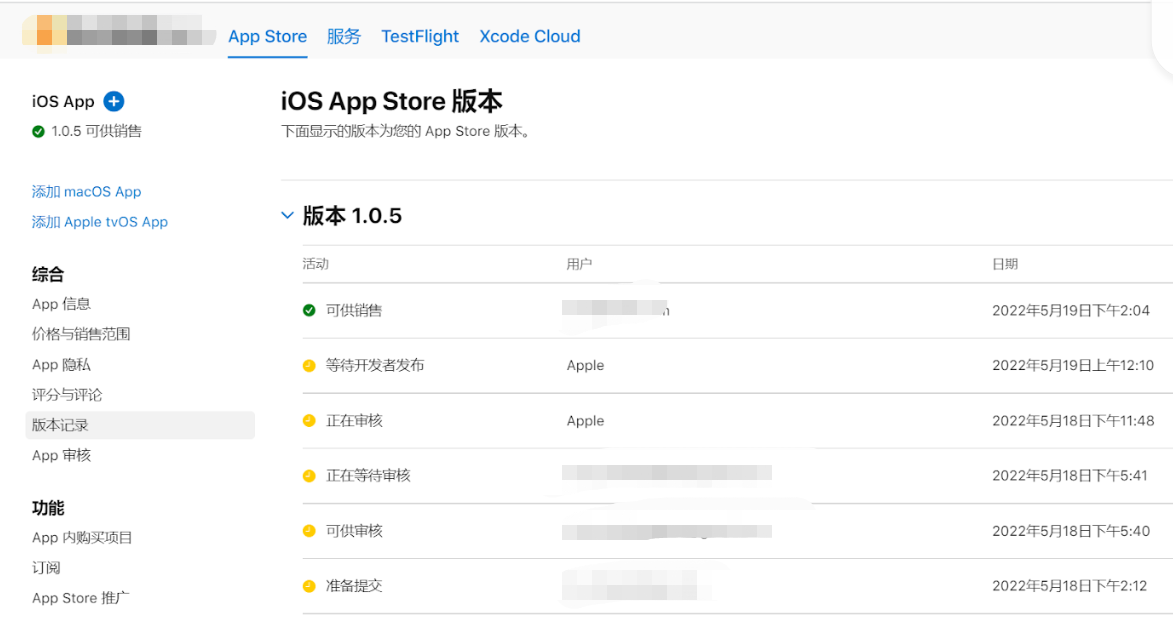
Task: Click the 正在等待审核 activity text
Action: coord(368,476)
